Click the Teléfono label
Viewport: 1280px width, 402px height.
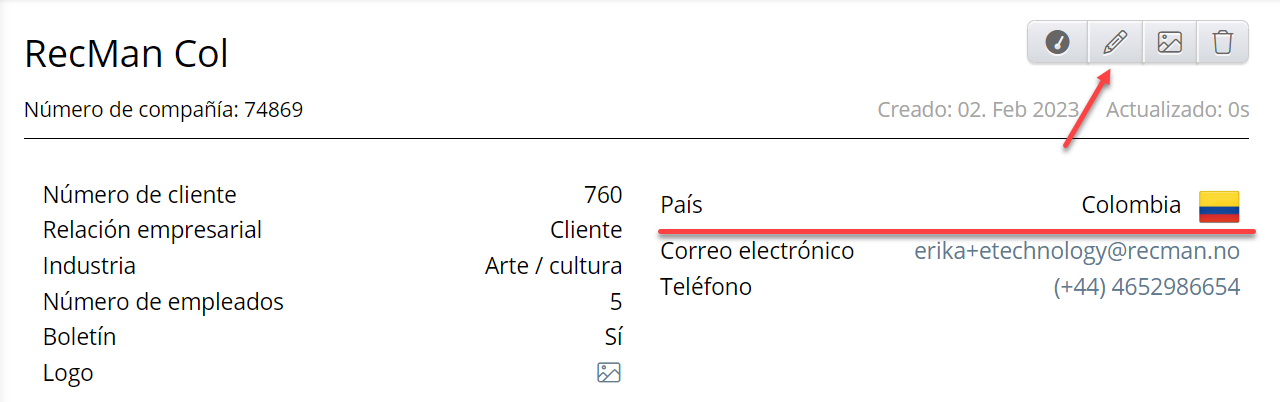click(706, 288)
